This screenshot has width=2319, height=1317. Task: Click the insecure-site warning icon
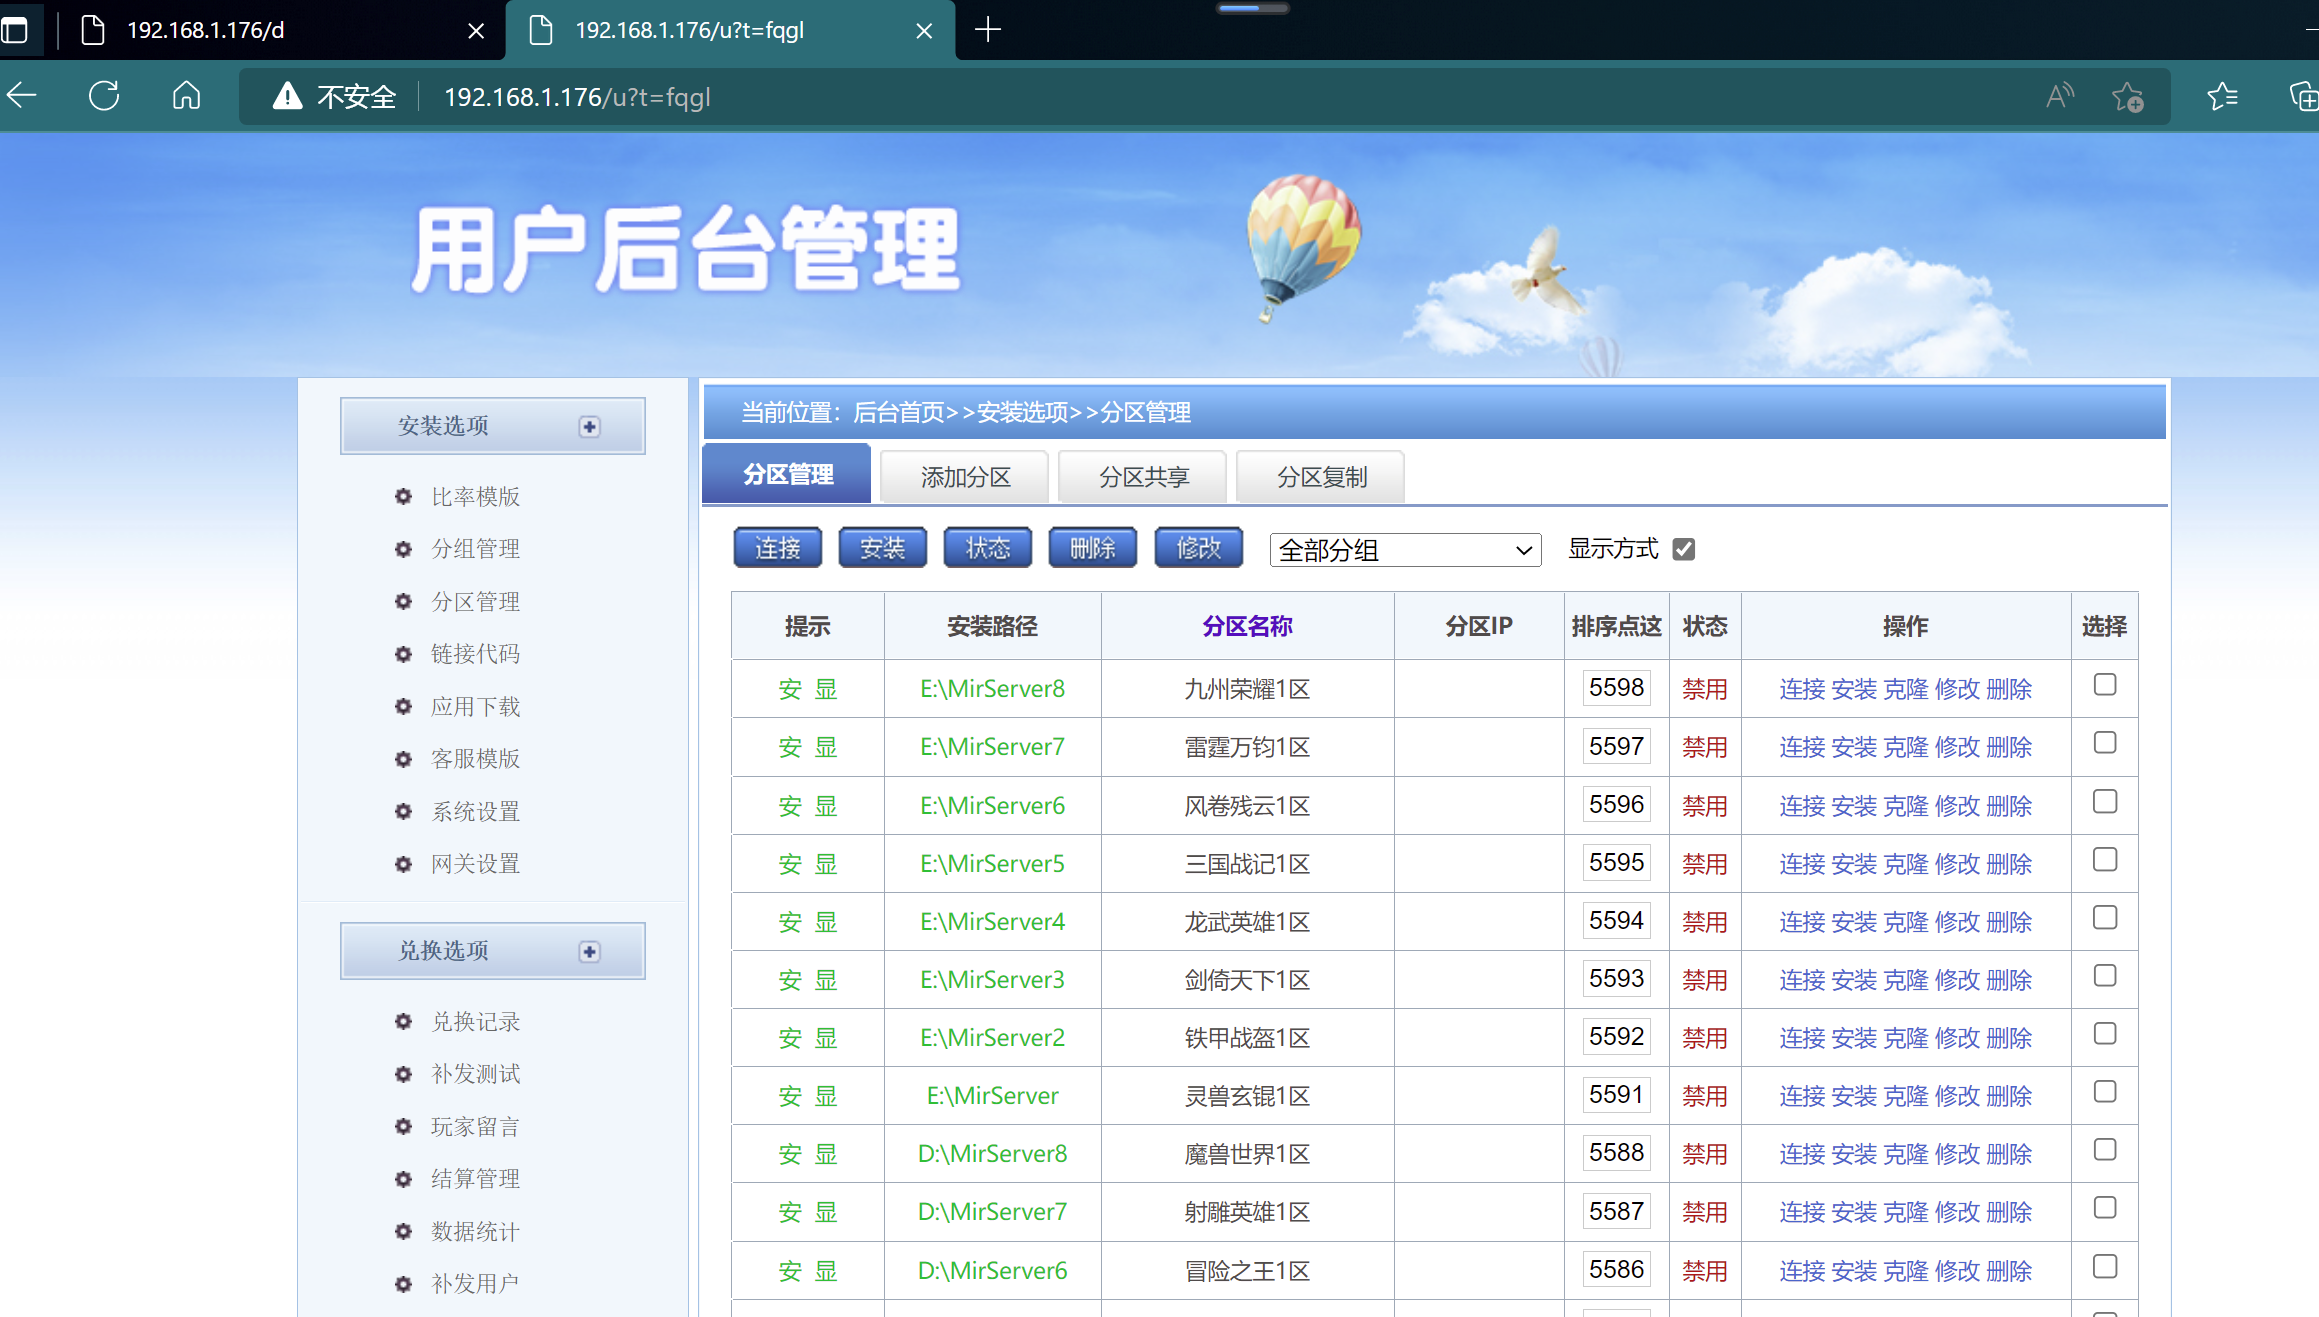pos(287,97)
